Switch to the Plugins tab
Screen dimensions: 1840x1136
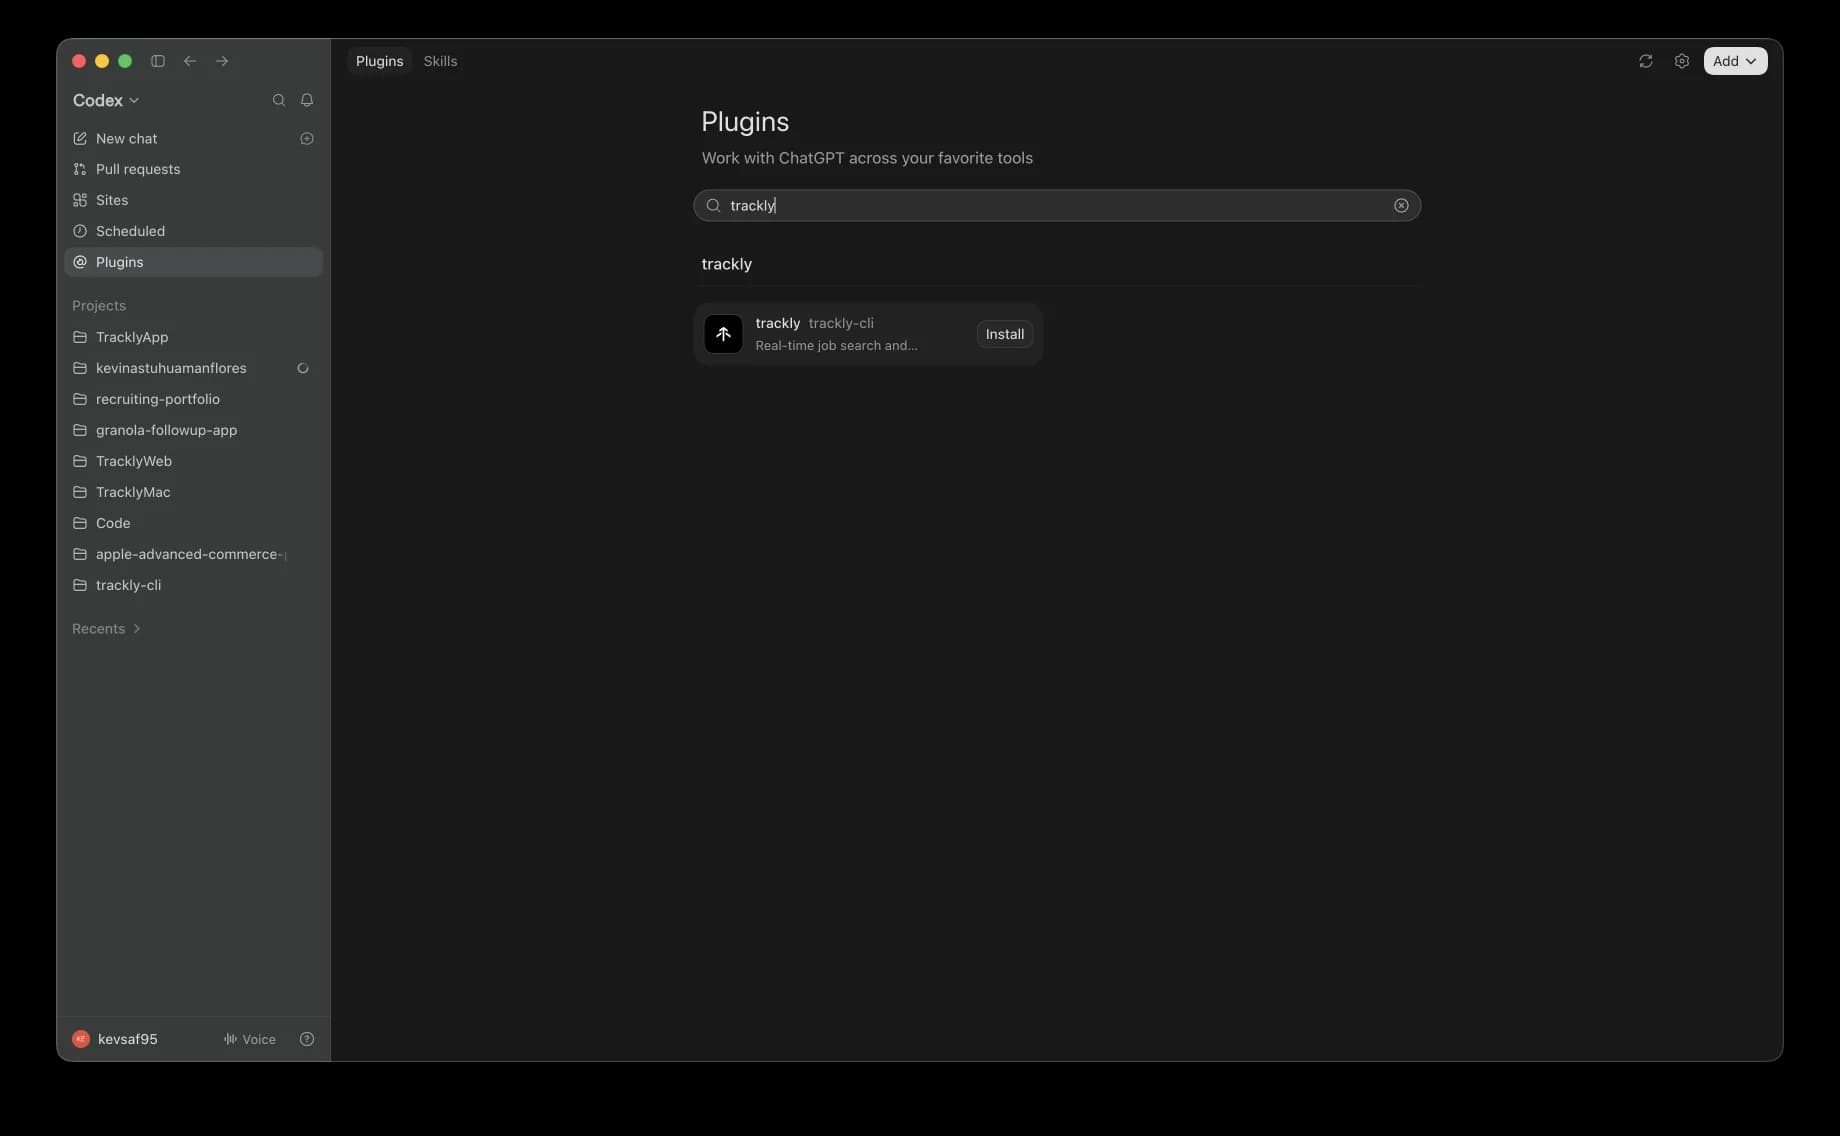point(380,61)
